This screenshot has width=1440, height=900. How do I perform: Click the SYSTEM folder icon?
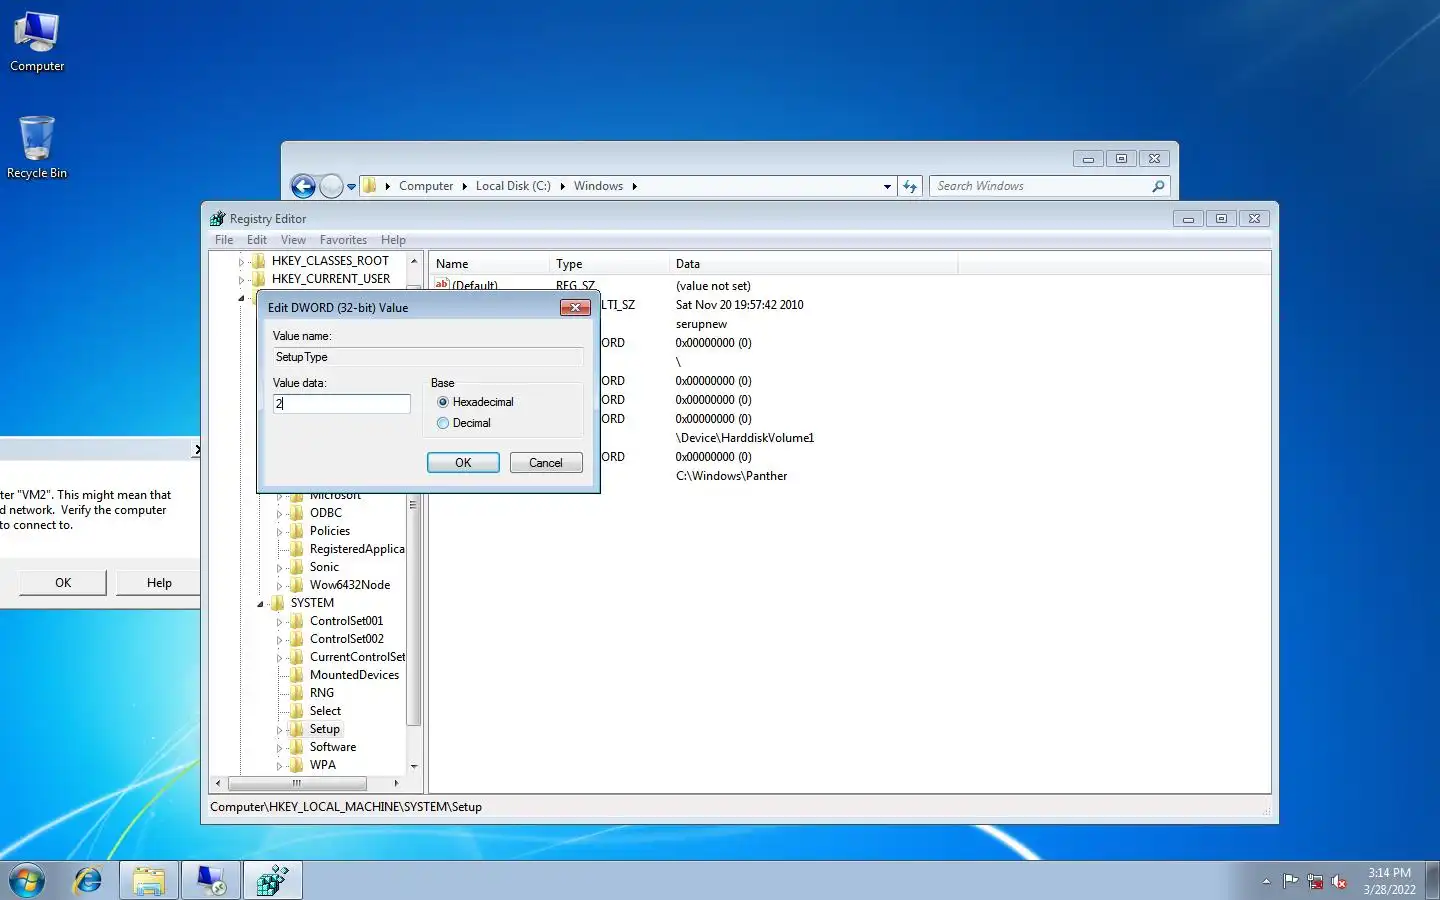[278, 603]
